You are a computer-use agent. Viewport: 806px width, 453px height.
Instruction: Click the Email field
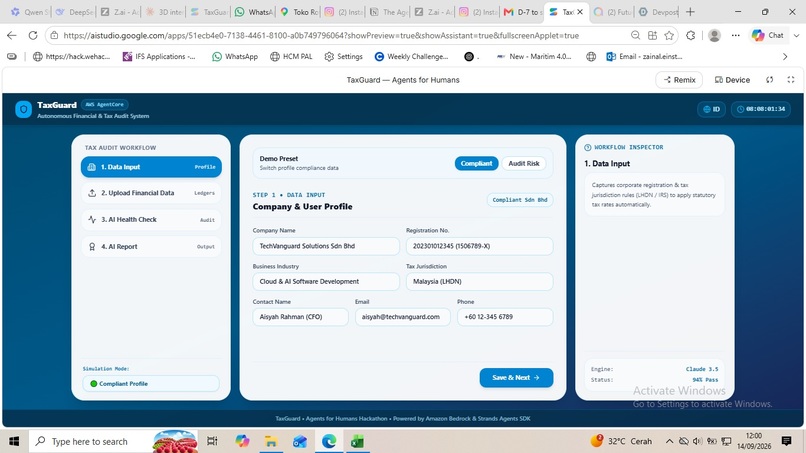click(x=402, y=317)
